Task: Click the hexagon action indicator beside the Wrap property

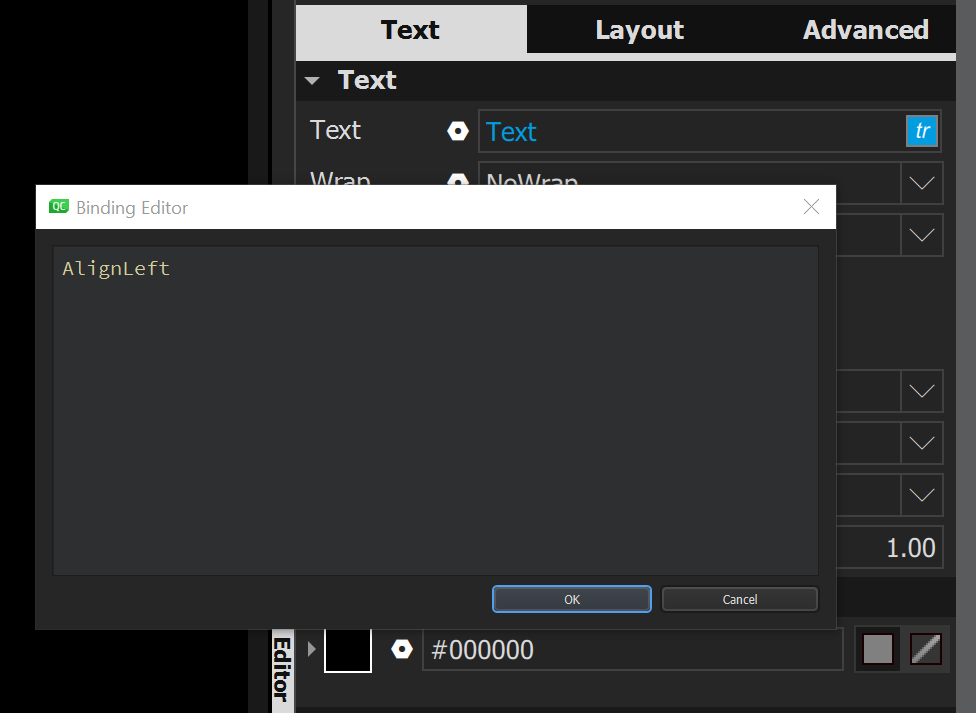Action: [457, 183]
